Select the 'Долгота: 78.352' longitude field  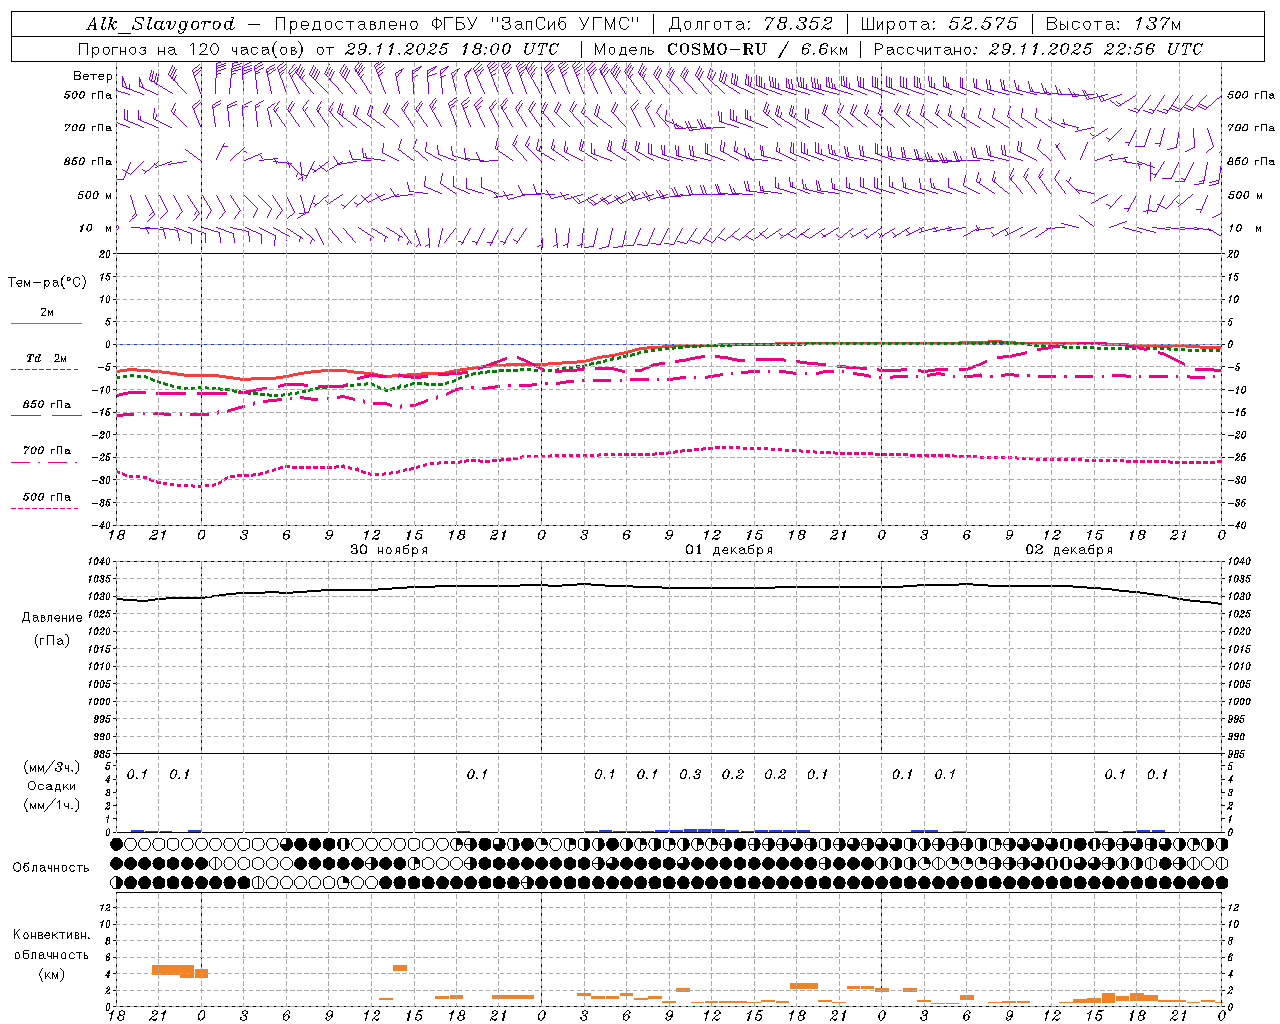coord(750,24)
